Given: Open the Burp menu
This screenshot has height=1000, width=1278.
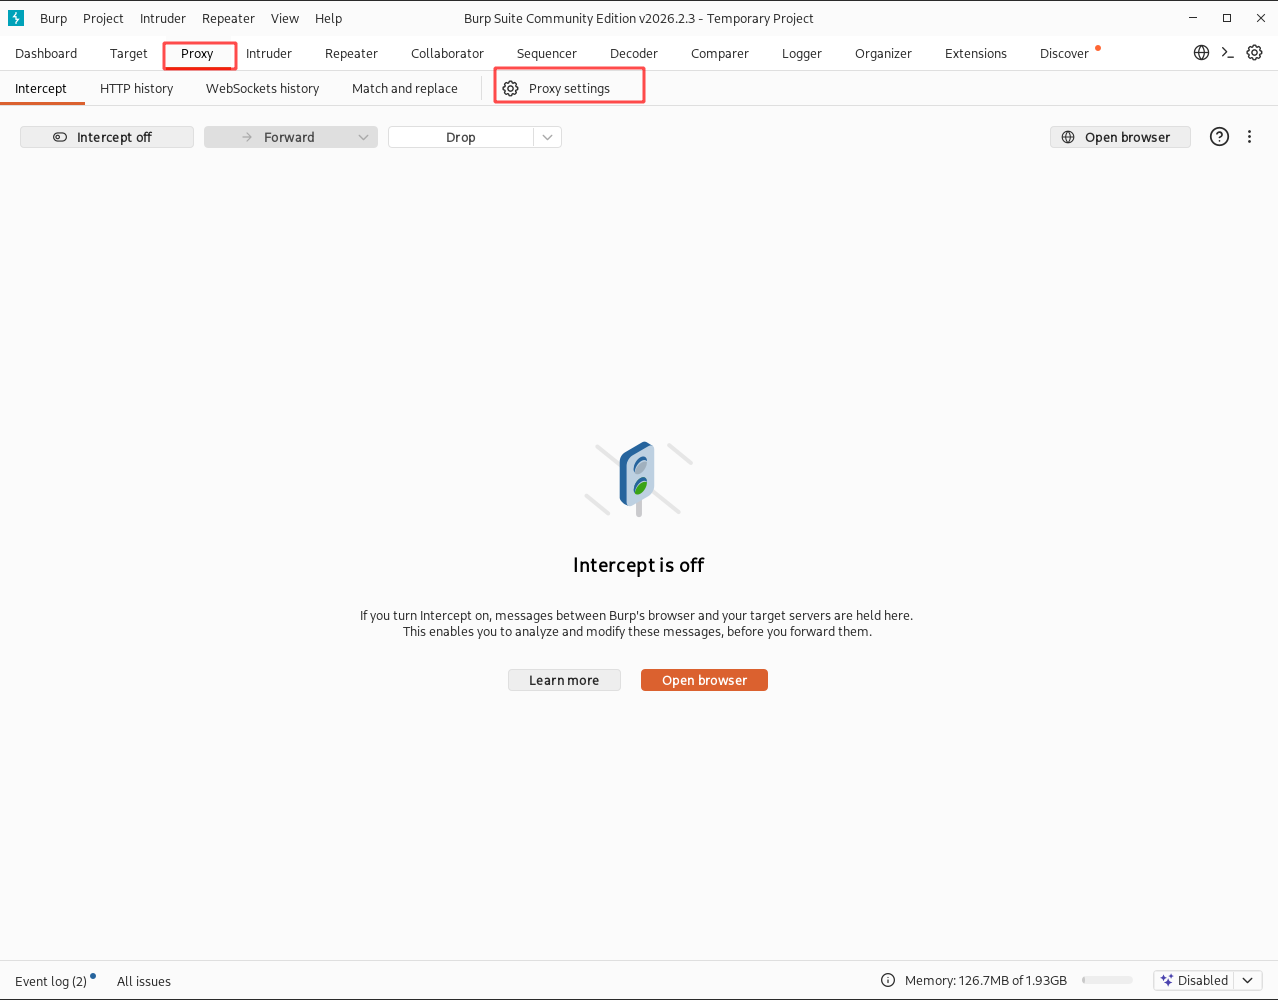Looking at the screenshot, I should (53, 18).
